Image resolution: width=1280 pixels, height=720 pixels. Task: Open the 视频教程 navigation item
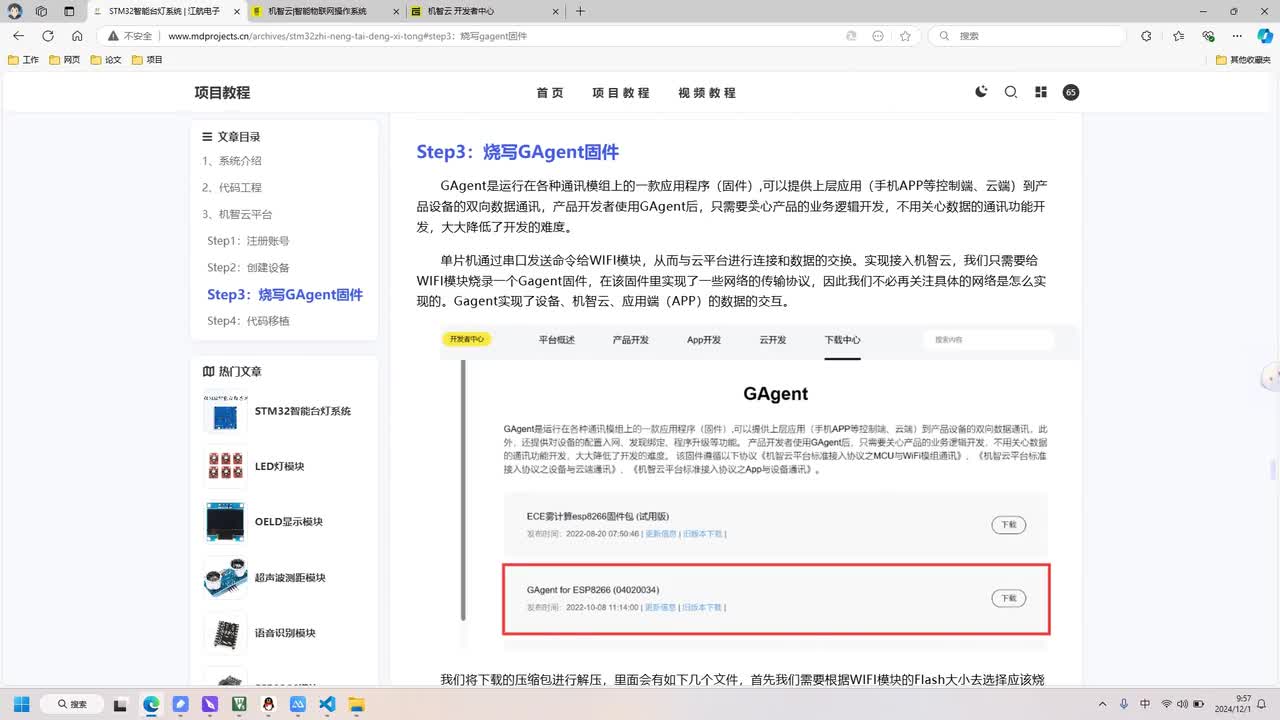707,92
